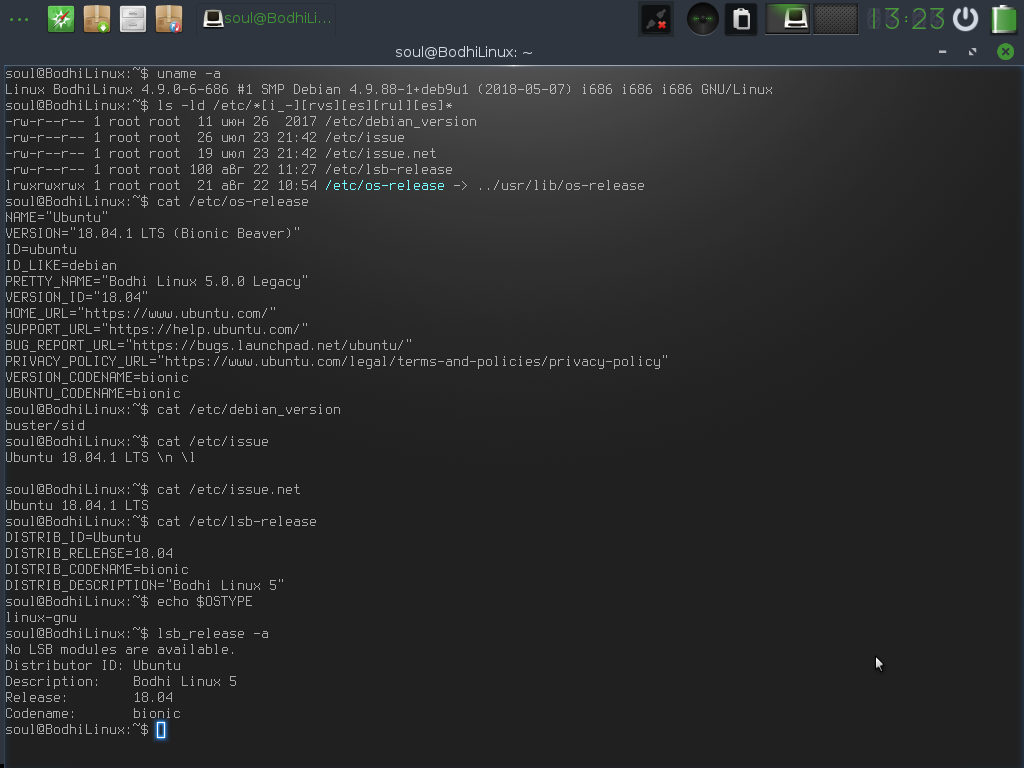Screen dimensions: 1024x768
Task: Launch the web browser compass icon
Action: pos(61,19)
